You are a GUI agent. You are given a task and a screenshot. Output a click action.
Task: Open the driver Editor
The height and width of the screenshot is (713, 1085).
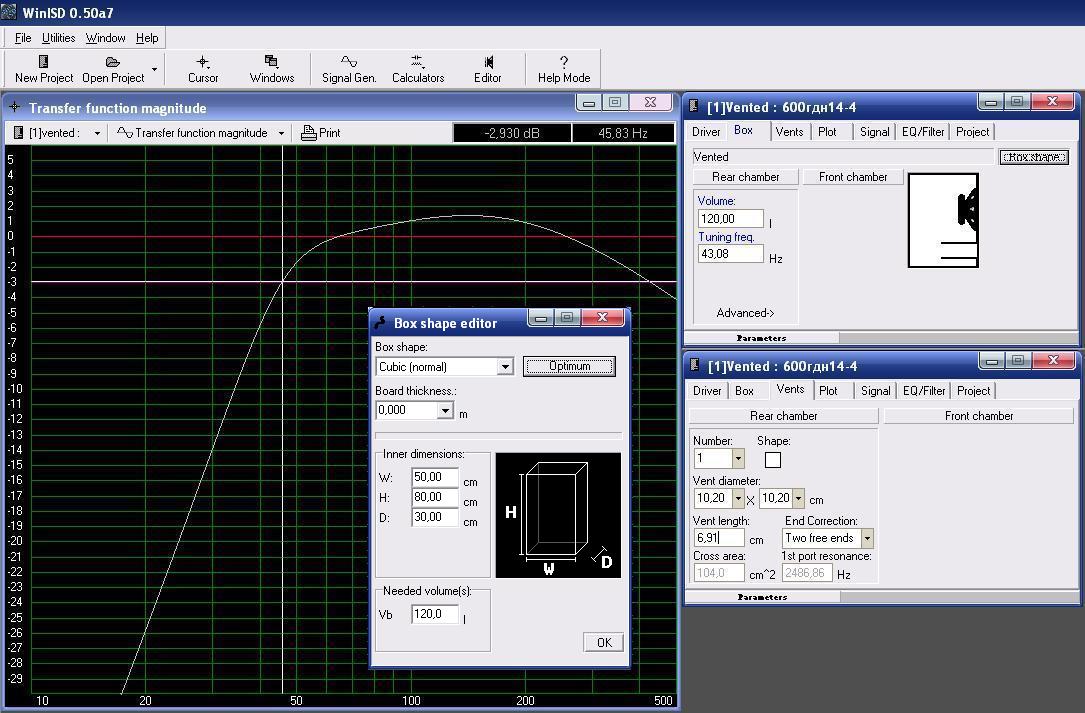488,63
